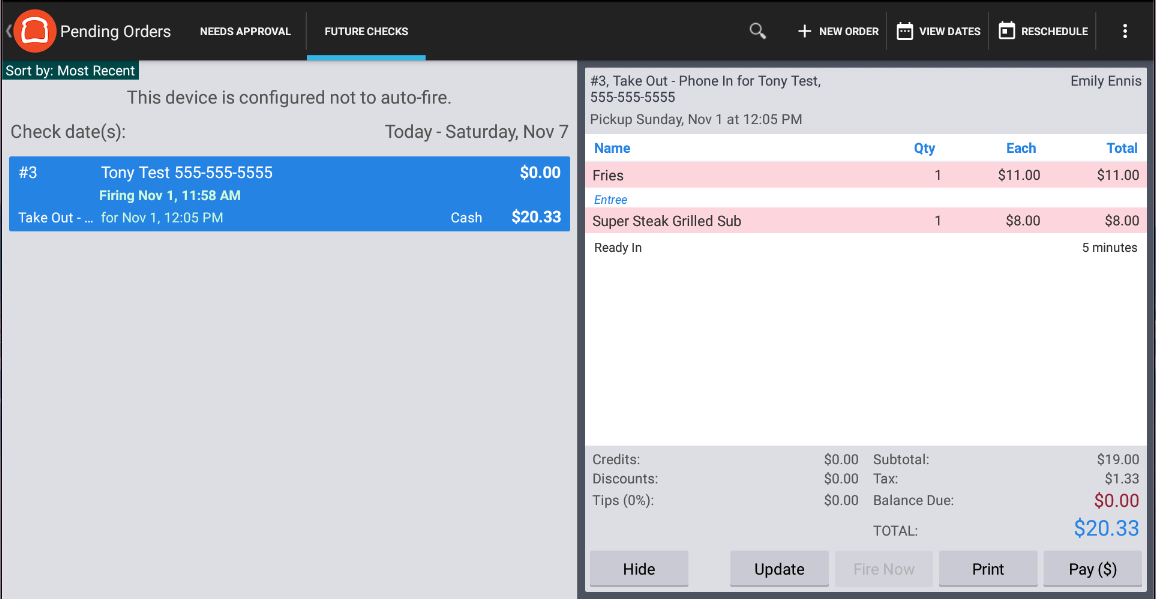Select the Super Steak Grilled Sub item
The width and height of the screenshot is (1156, 599).
click(750, 220)
